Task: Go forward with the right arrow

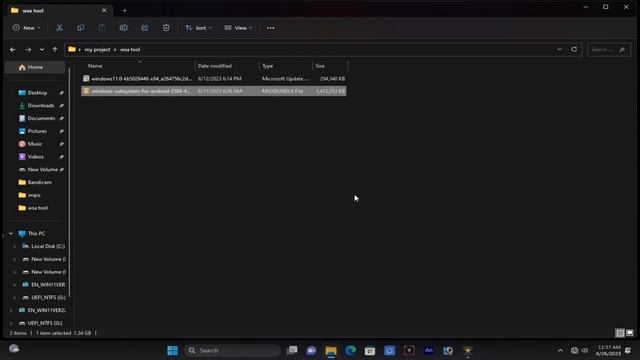Action: click(x=28, y=49)
